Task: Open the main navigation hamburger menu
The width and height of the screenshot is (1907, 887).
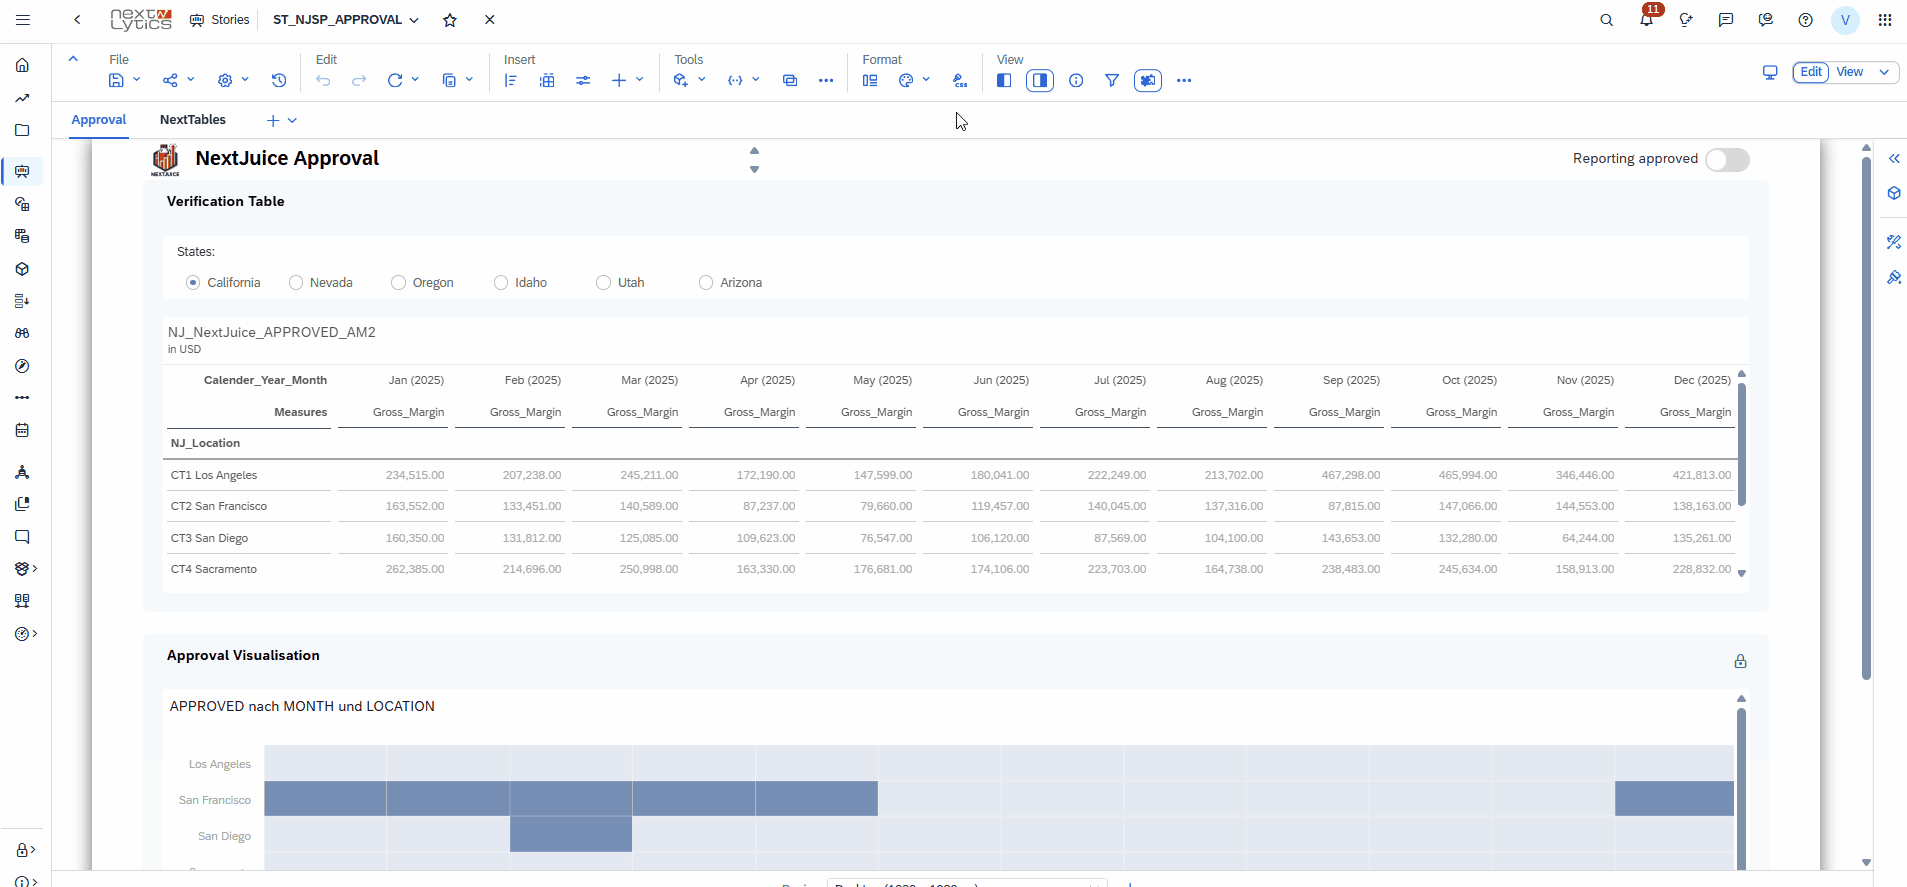Action: tap(23, 20)
